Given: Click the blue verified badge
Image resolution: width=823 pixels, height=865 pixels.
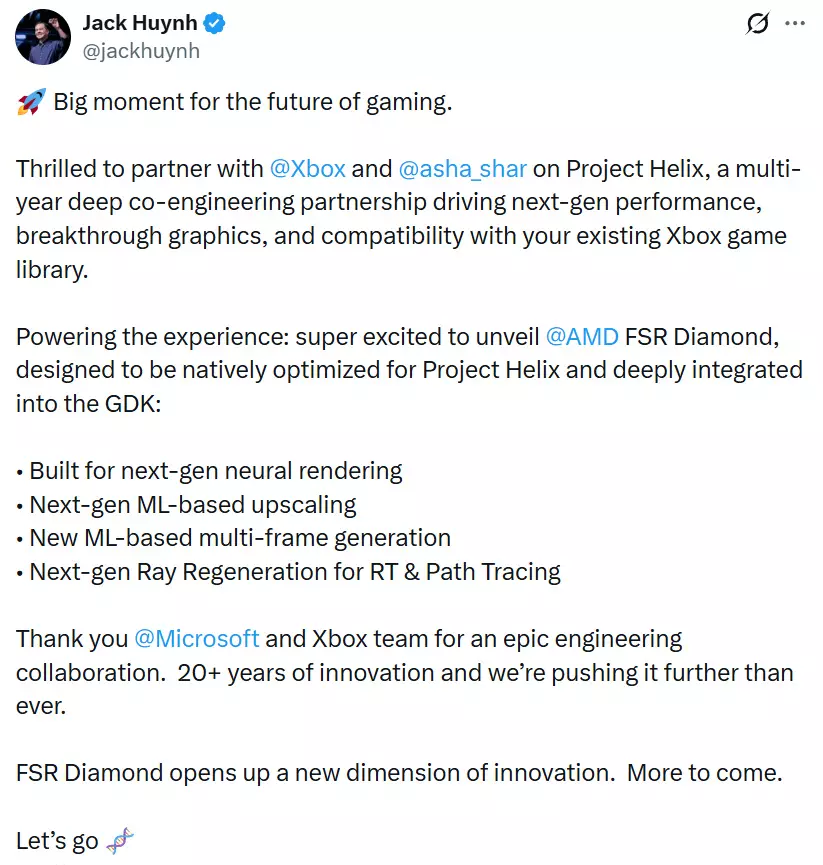Looking at the screenshot, I should (216, 24).
